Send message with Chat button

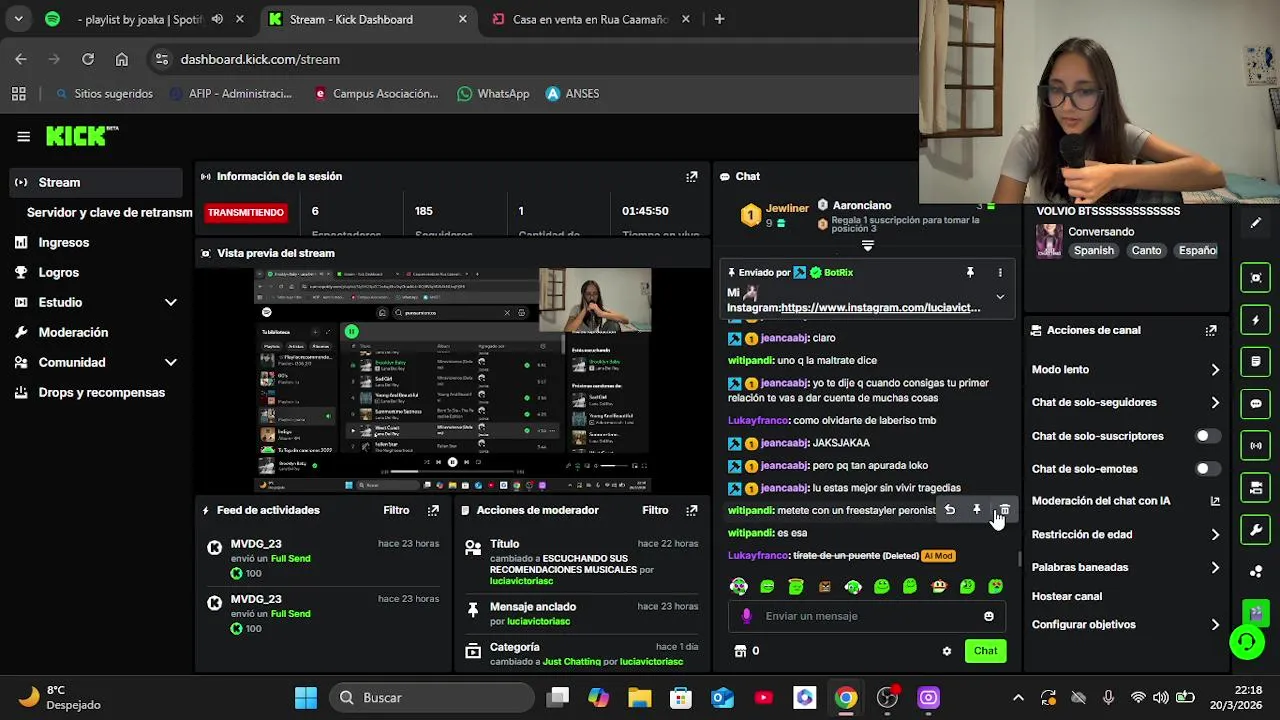[985, 651]
